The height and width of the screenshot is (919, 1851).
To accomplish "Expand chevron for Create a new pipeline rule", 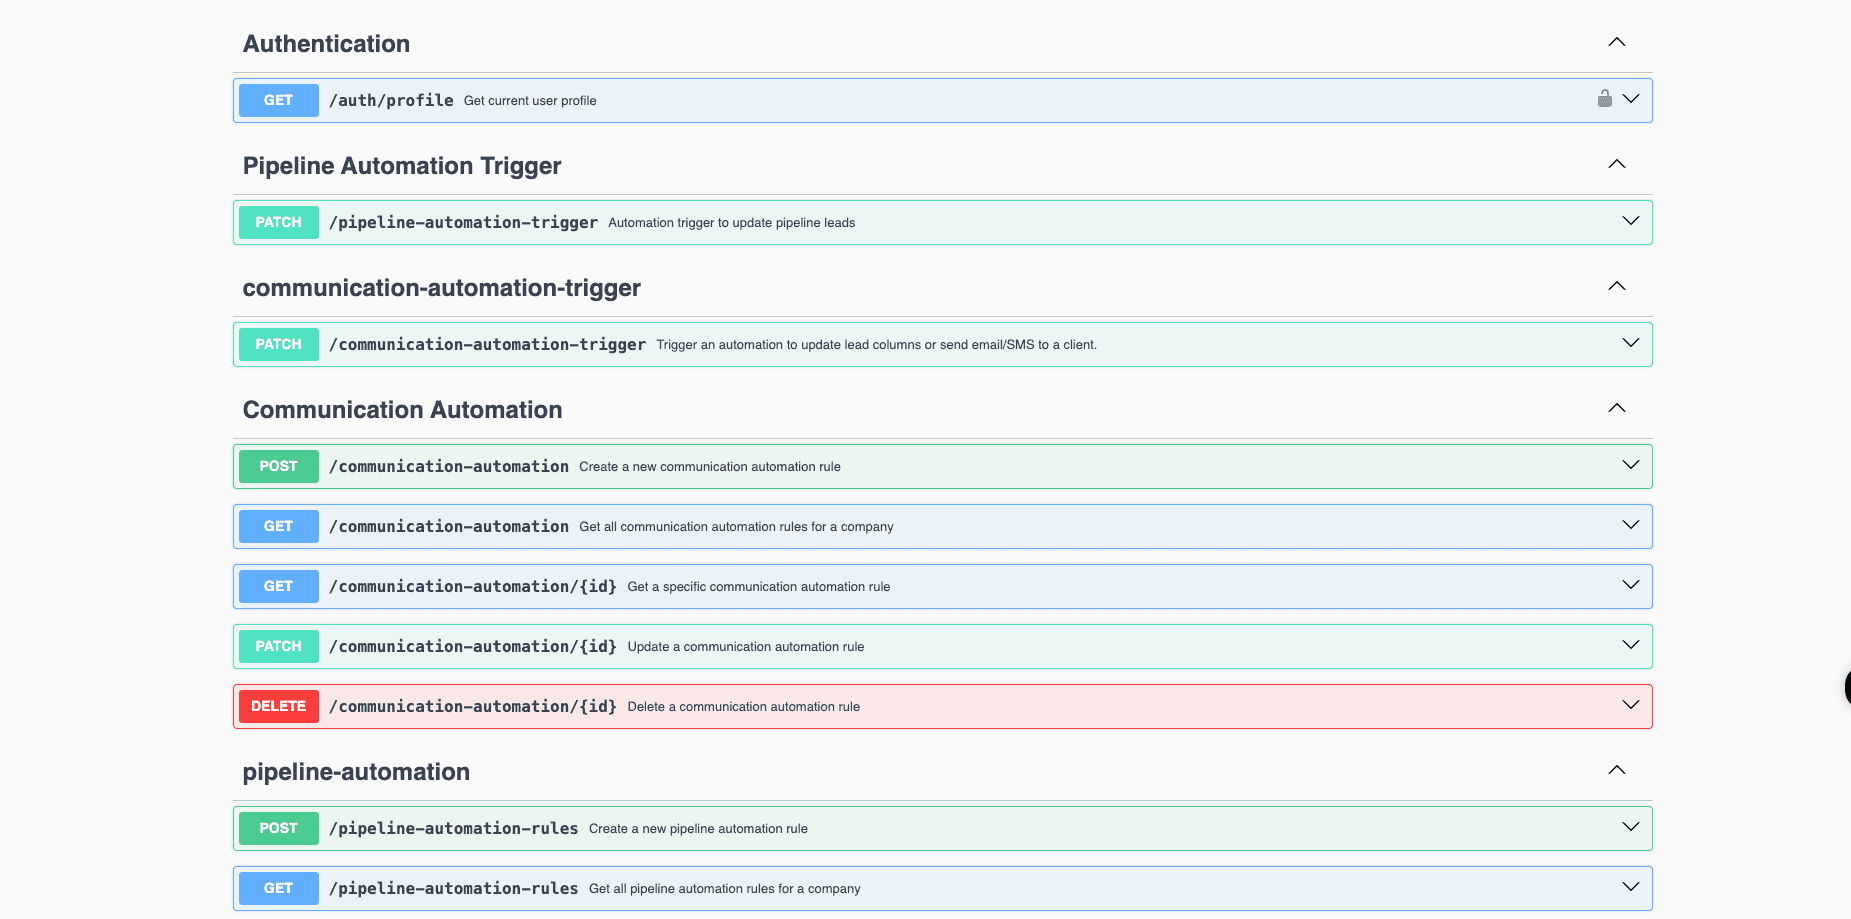I will [1631, 827].
